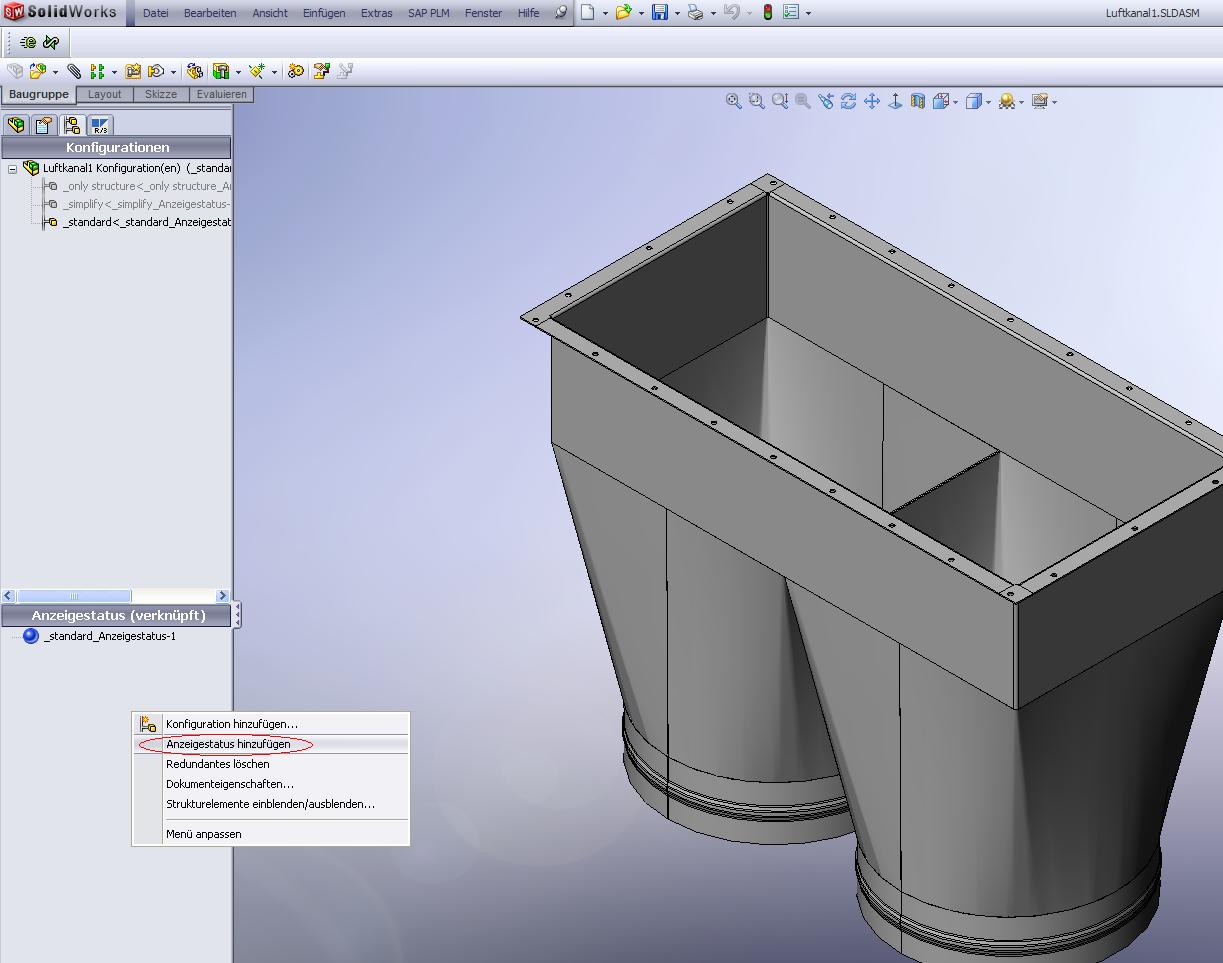1223x963 pixels.
Task: Click Konfiguration hinzufügen... menu entry
Action: (x=231, y=724)
